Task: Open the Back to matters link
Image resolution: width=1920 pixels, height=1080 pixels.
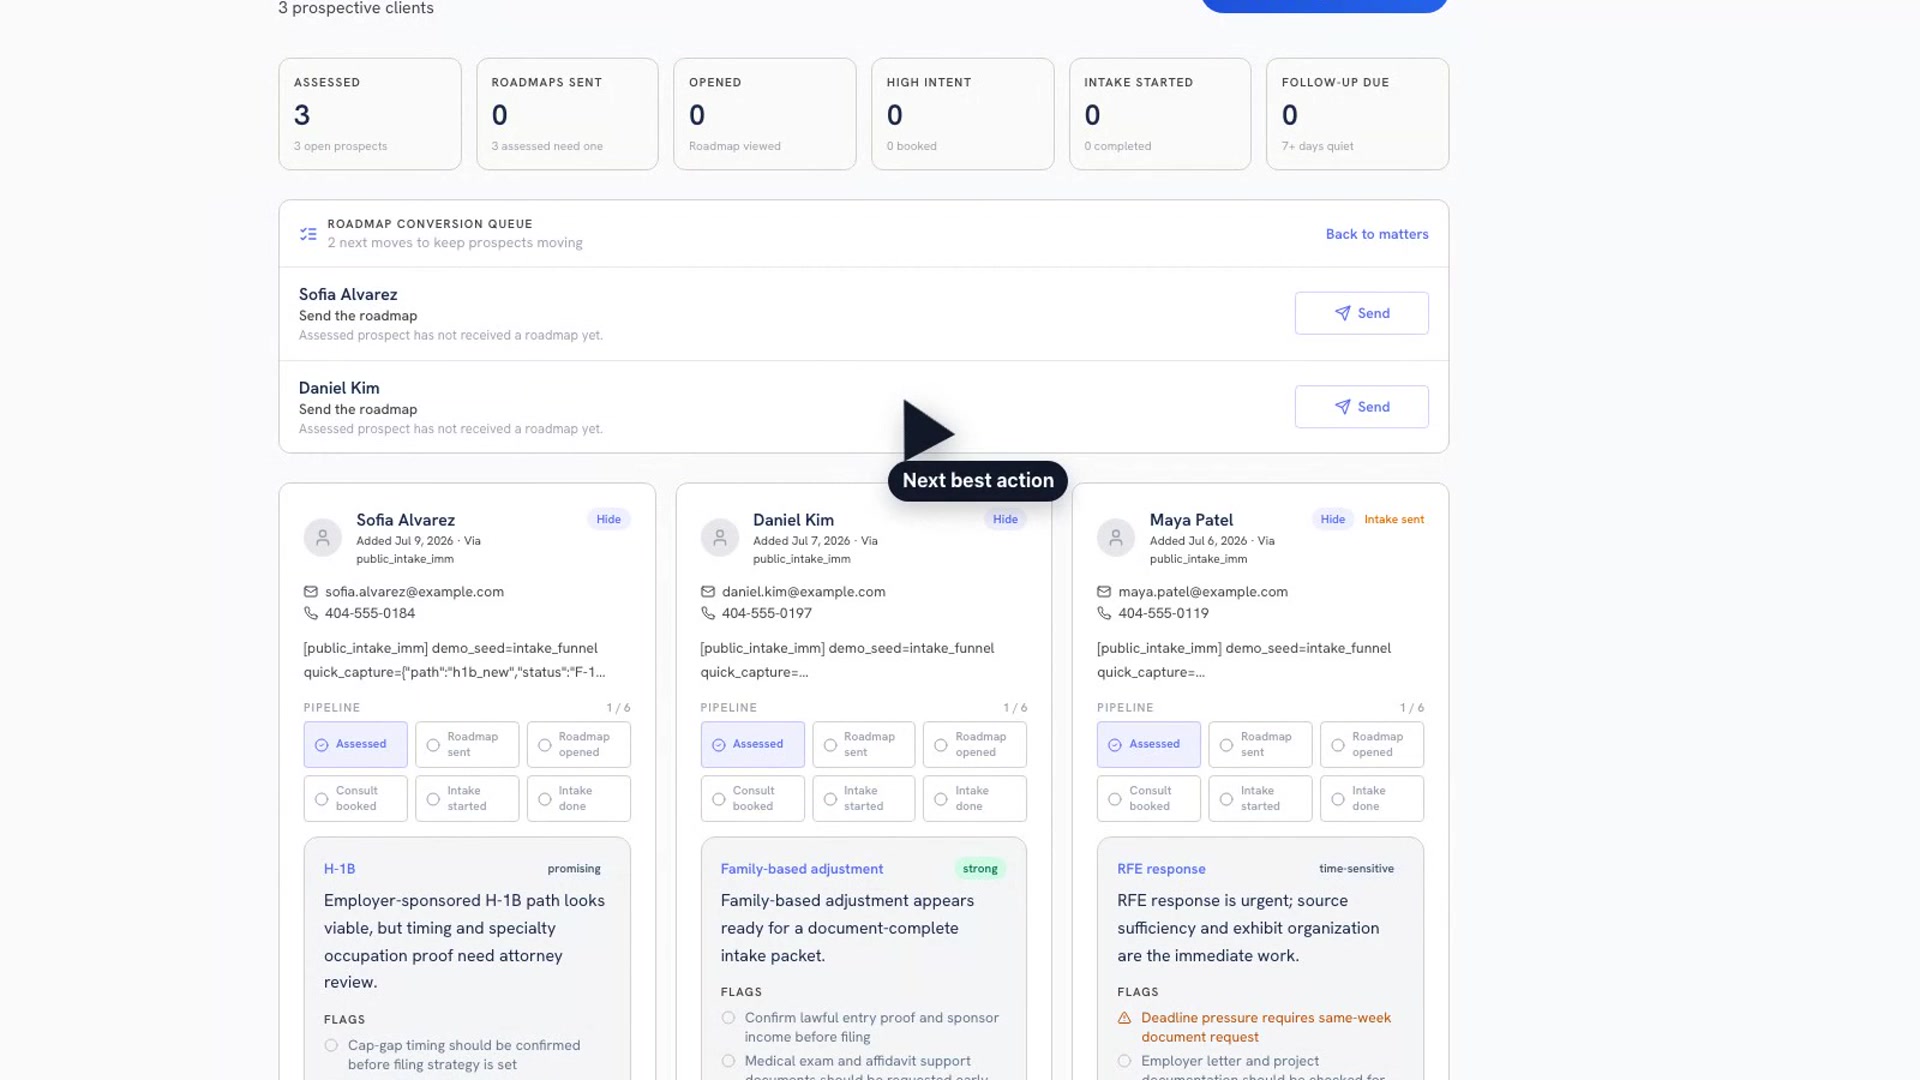Action: click(1377, 234)
